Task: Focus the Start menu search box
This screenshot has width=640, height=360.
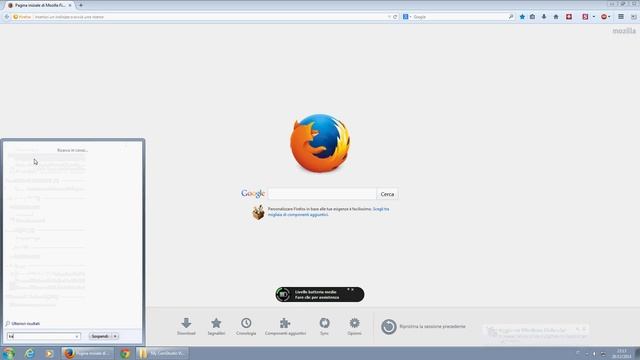Action: pos(43,336)
